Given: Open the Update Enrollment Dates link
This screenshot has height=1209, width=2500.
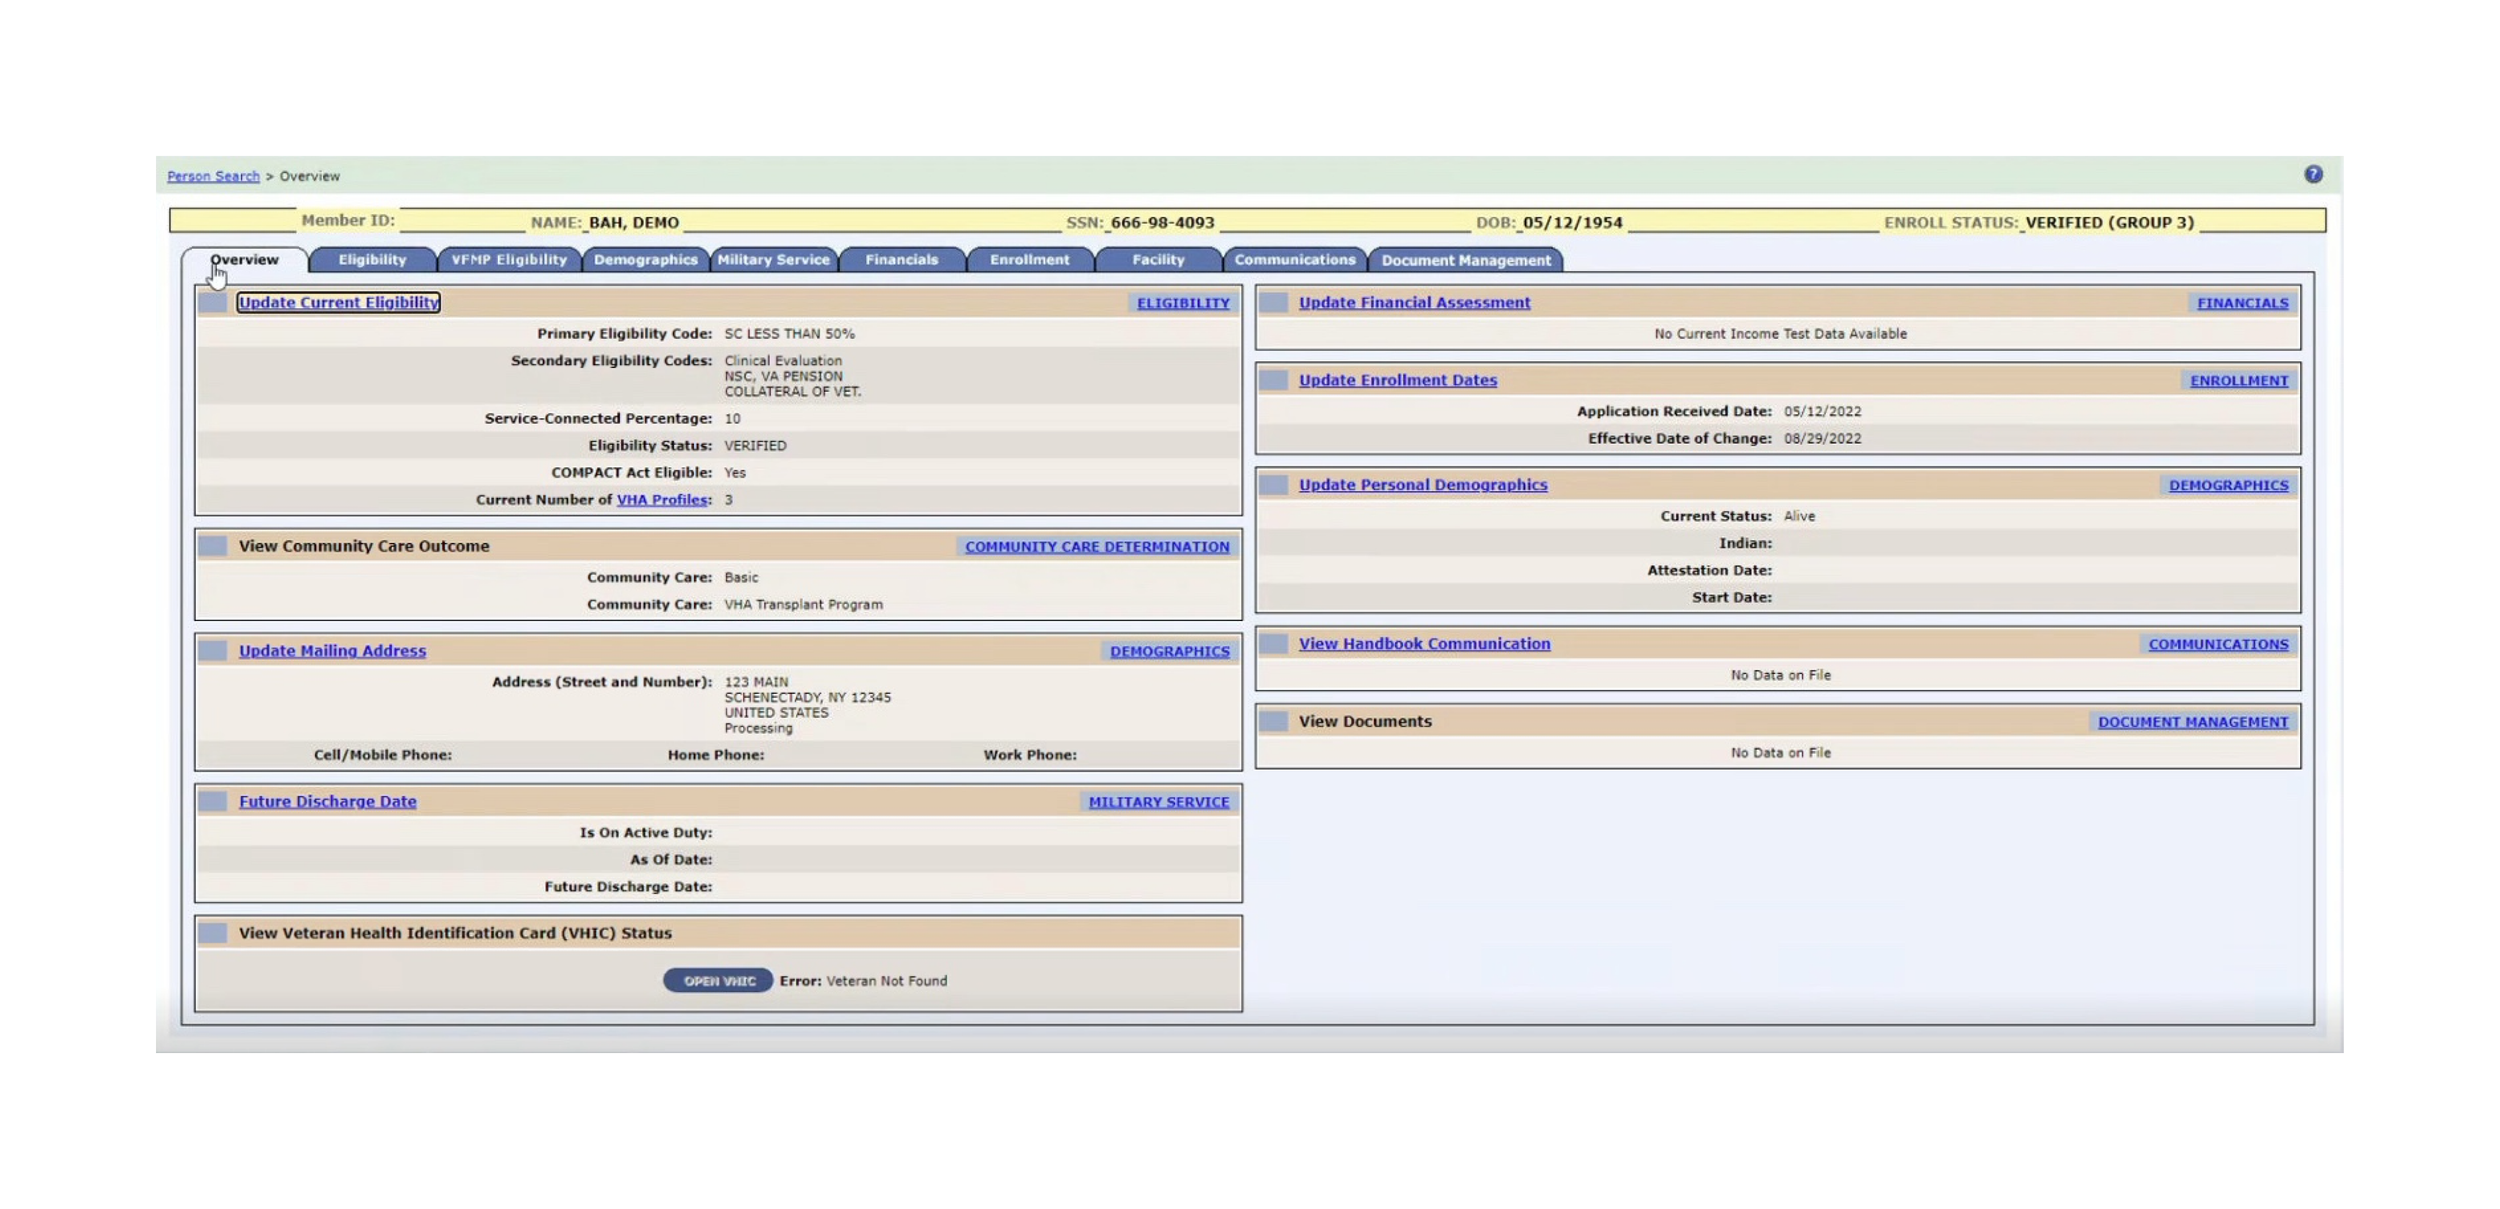Looking at the screenshot, I should click(1397, 380).
